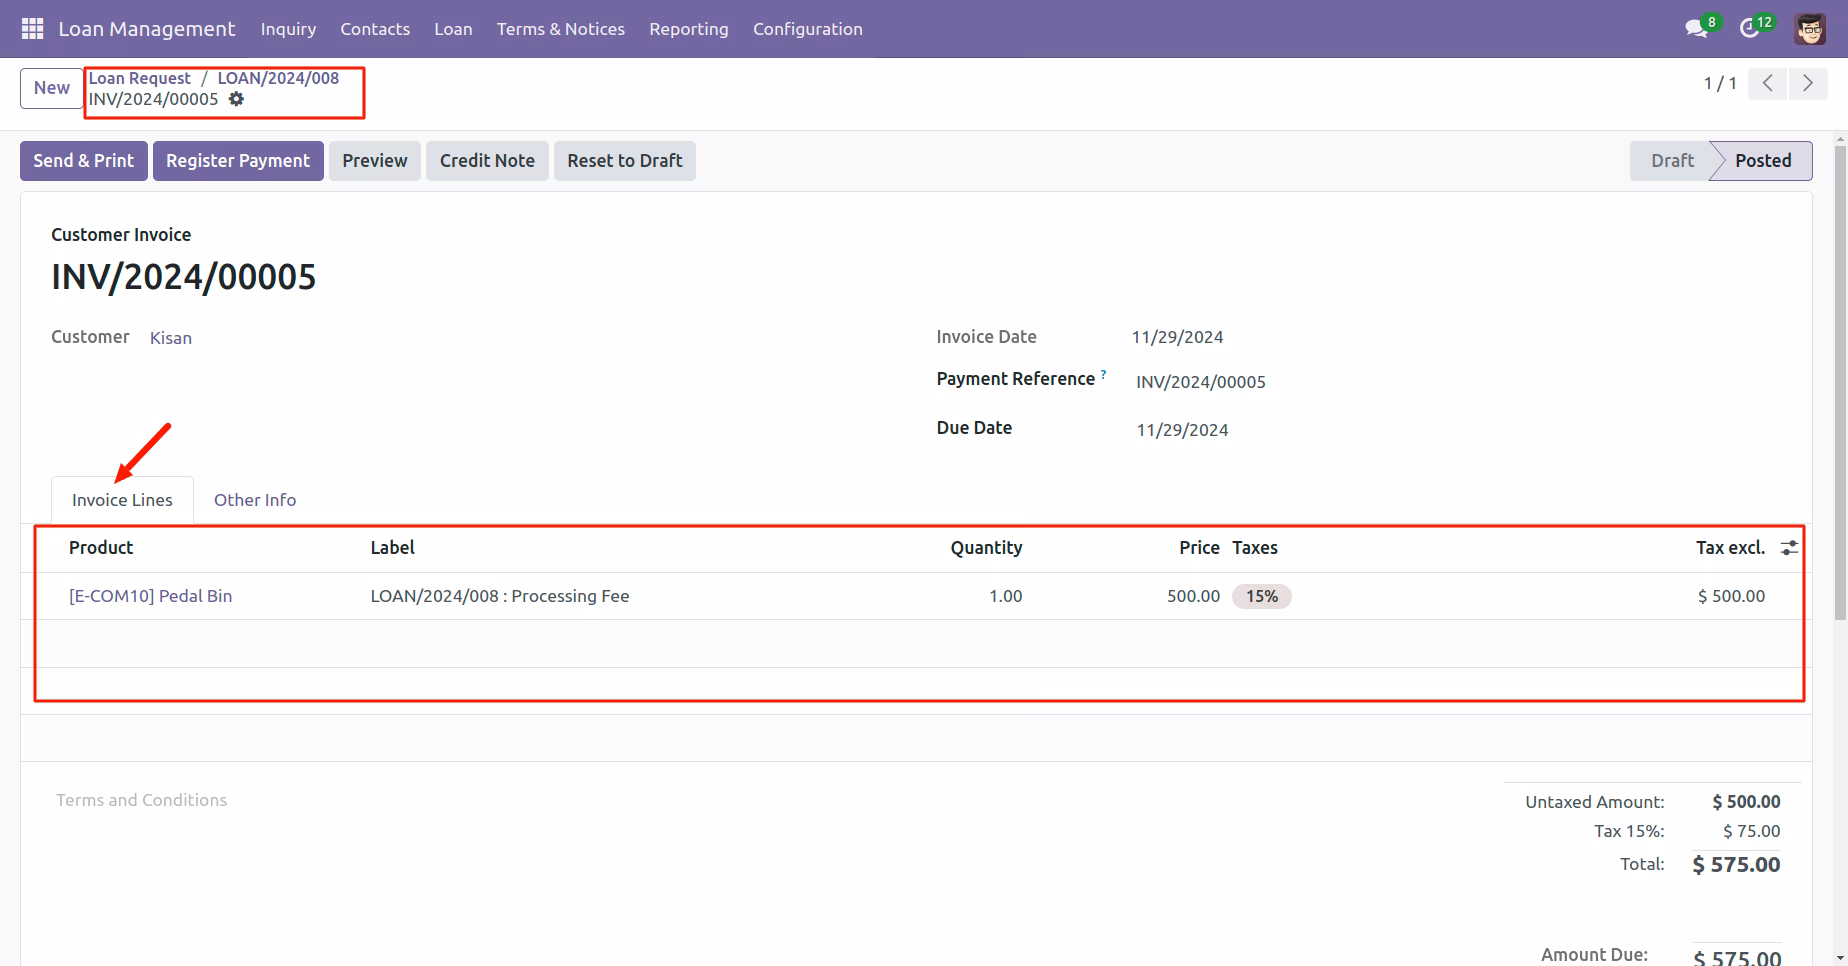Open the Inquiry menu
The height and width of the screenshot is (966, 1848).
coord(288,29)
